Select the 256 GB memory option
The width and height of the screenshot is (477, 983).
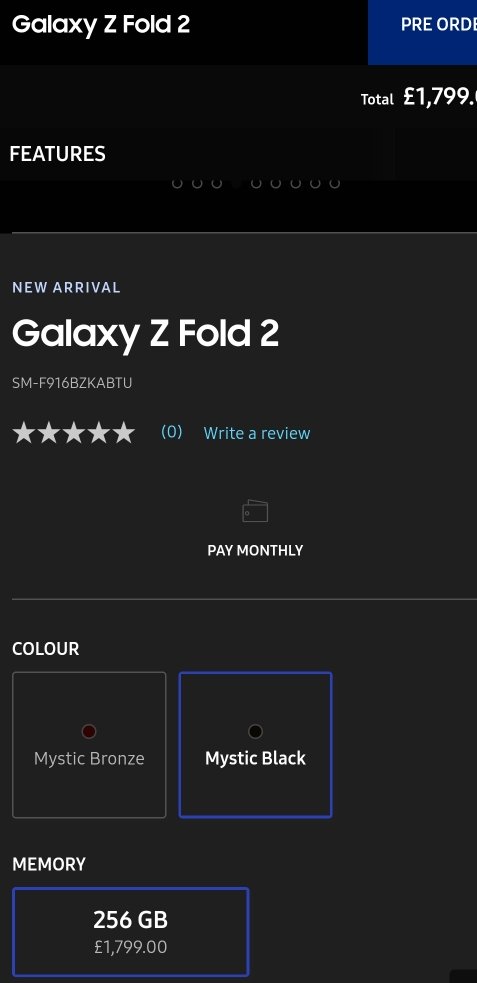click(x=130, y=932)
